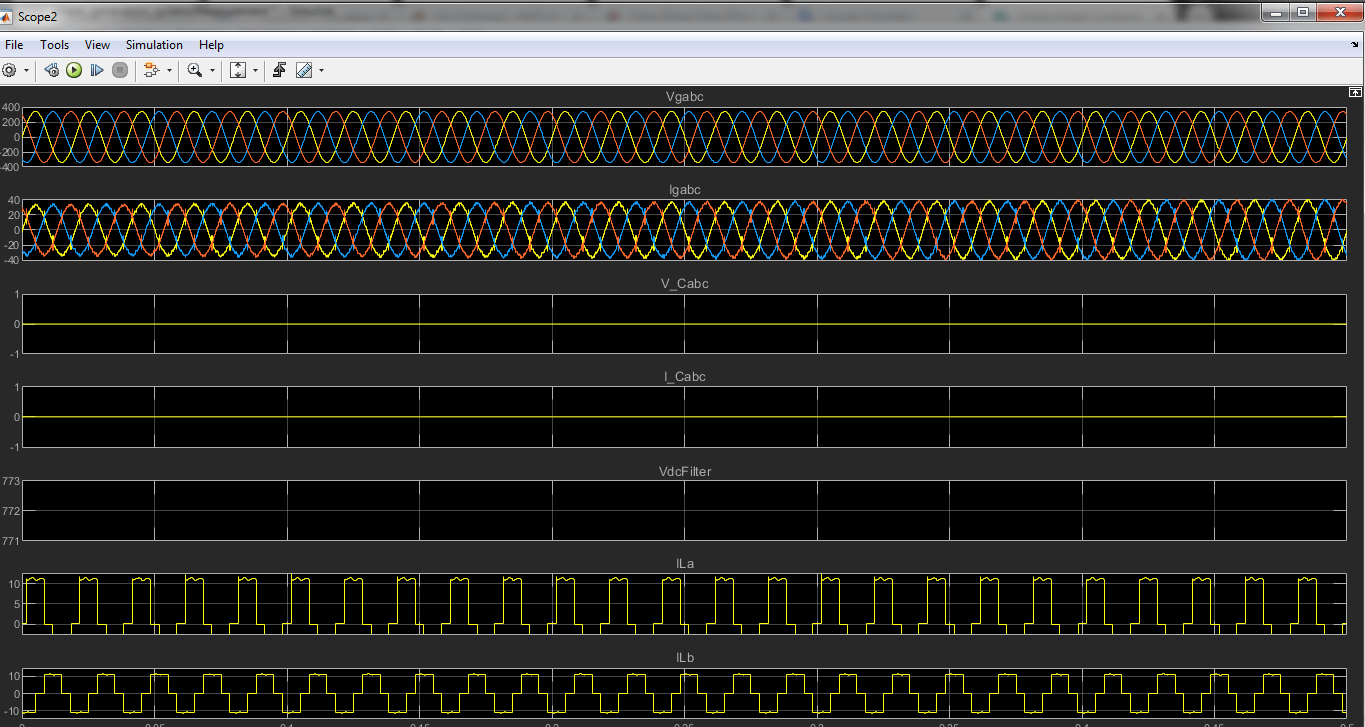1365x727 pixels.
Task: Click the VdcFilter plot title
Action: 684,471
